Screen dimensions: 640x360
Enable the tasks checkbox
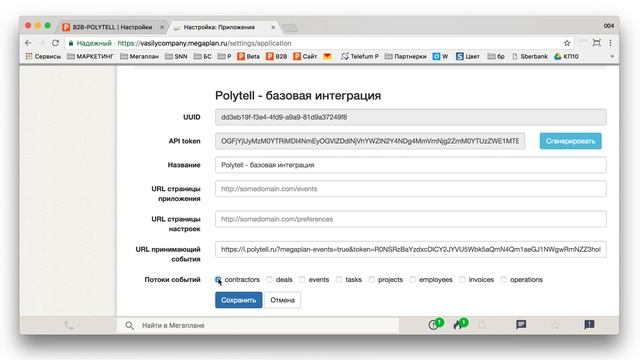pyautogui.click(x=339, y=280)
